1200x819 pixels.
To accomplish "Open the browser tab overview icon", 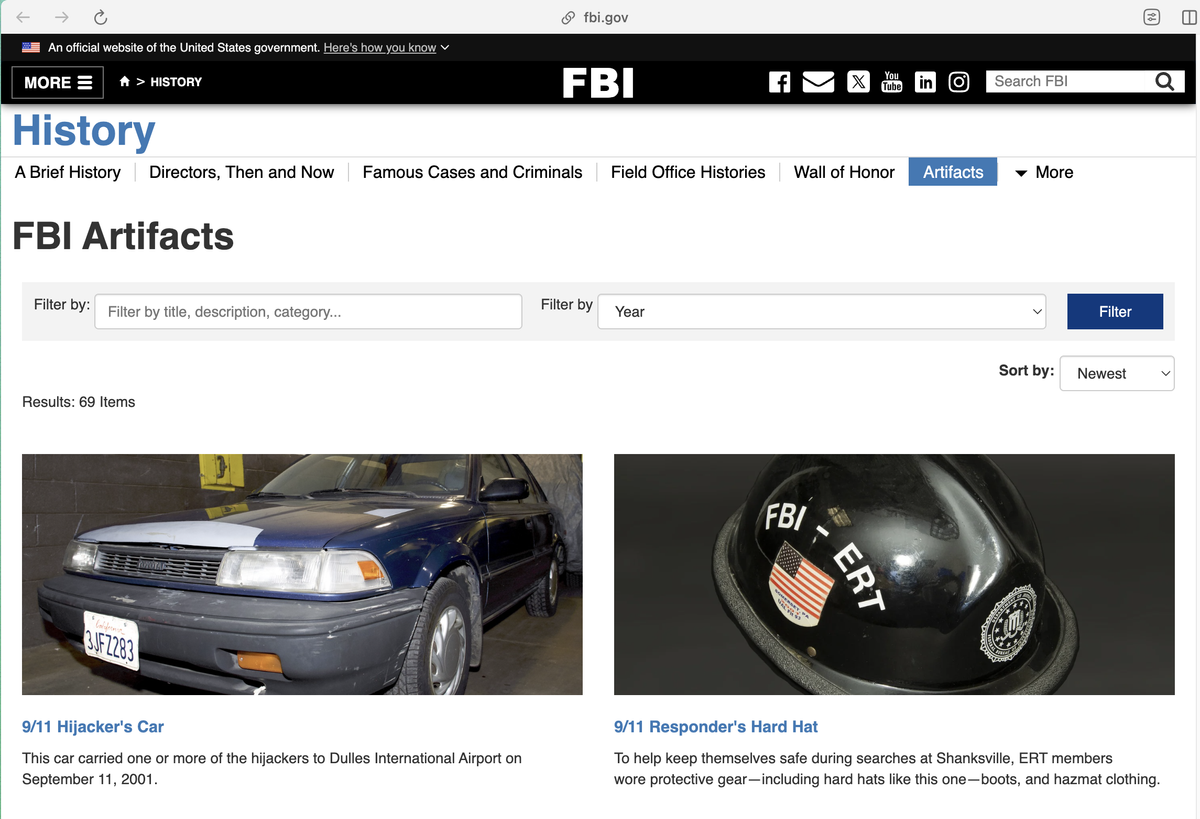I will pos(1151,17).
